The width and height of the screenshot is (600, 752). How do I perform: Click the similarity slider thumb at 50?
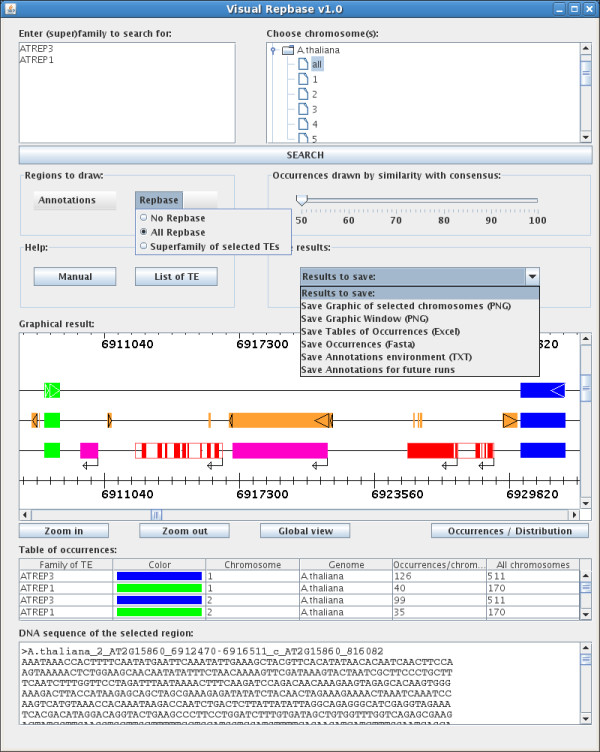click(301, 200)
